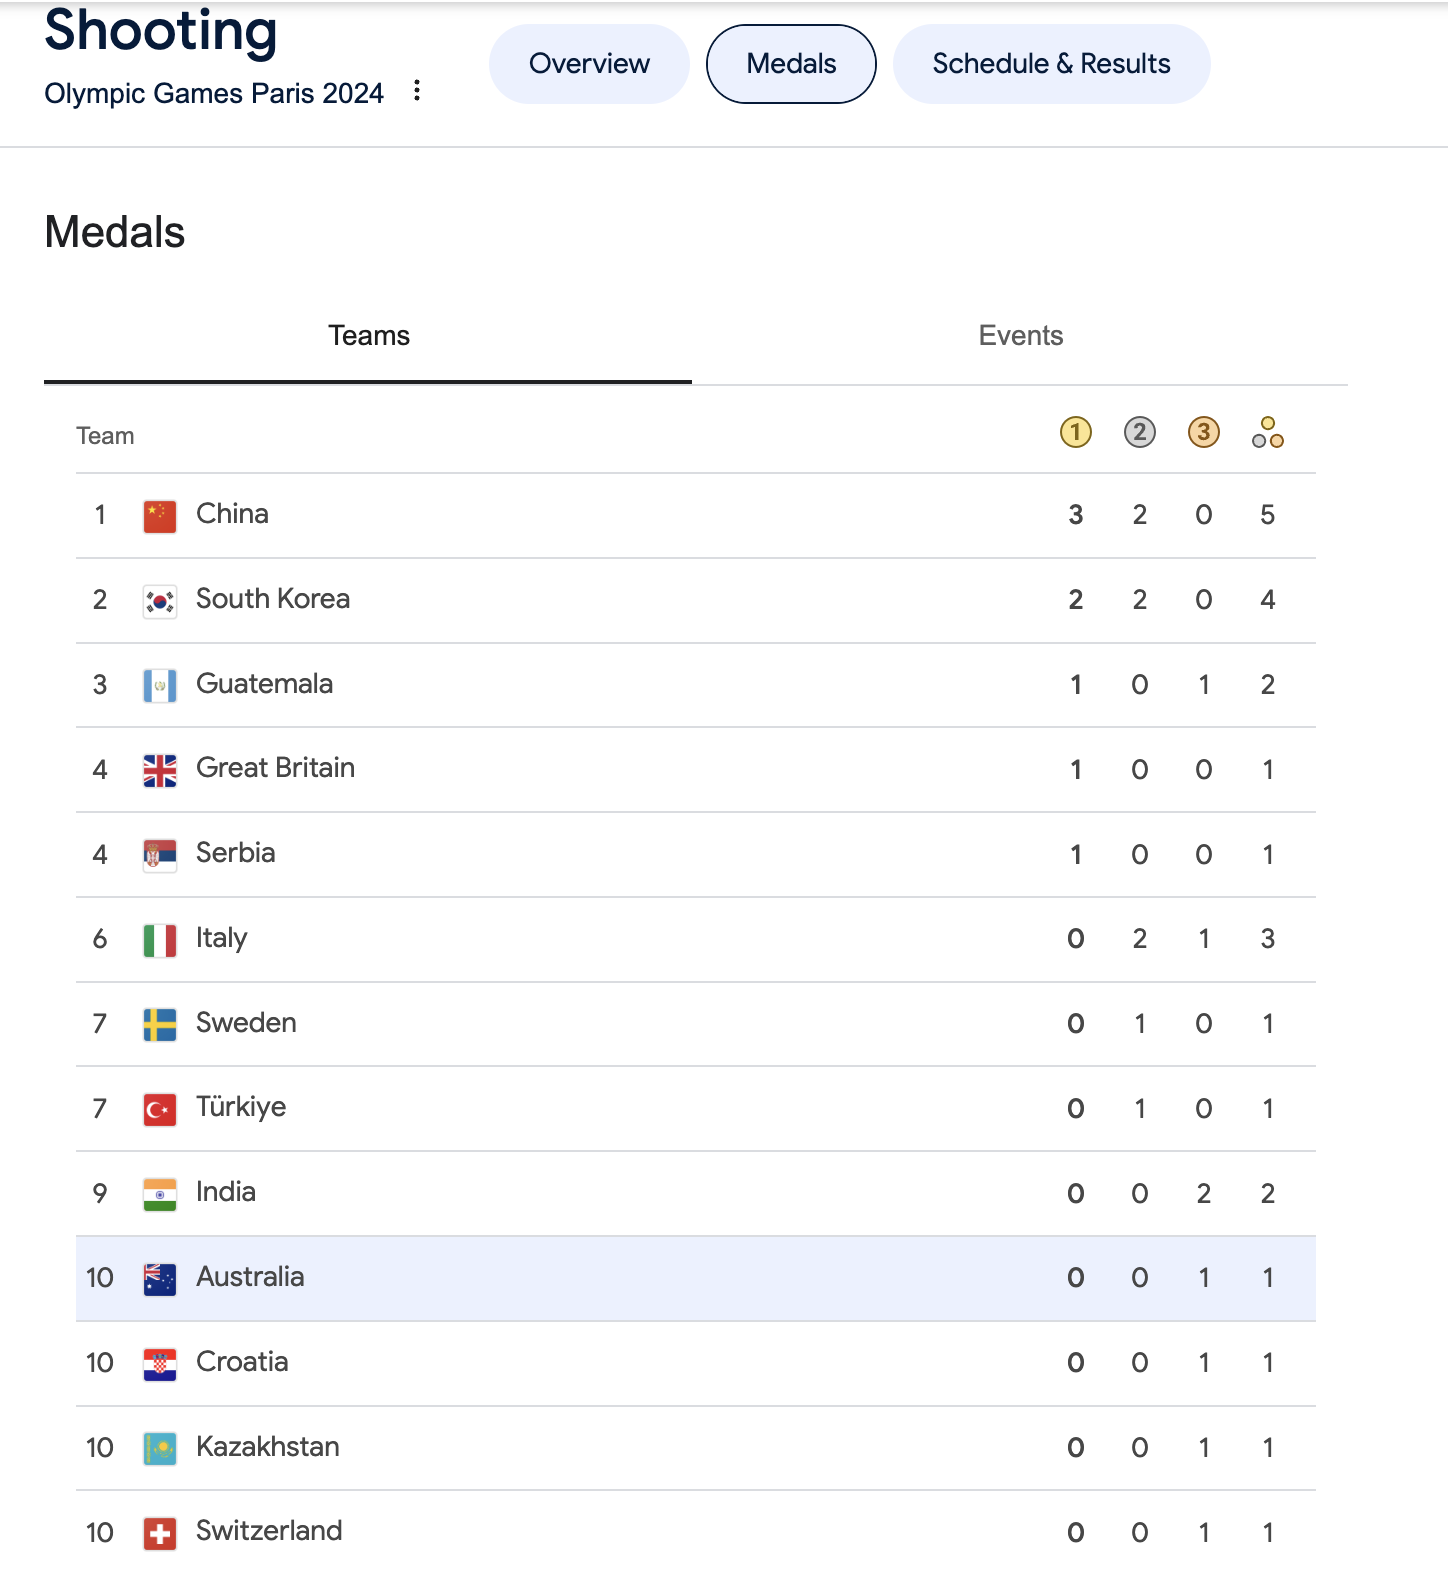This screenshot has width=1448, height=1580.
Task: Click the Great Britain flag icon
Action: pos(160,770)
